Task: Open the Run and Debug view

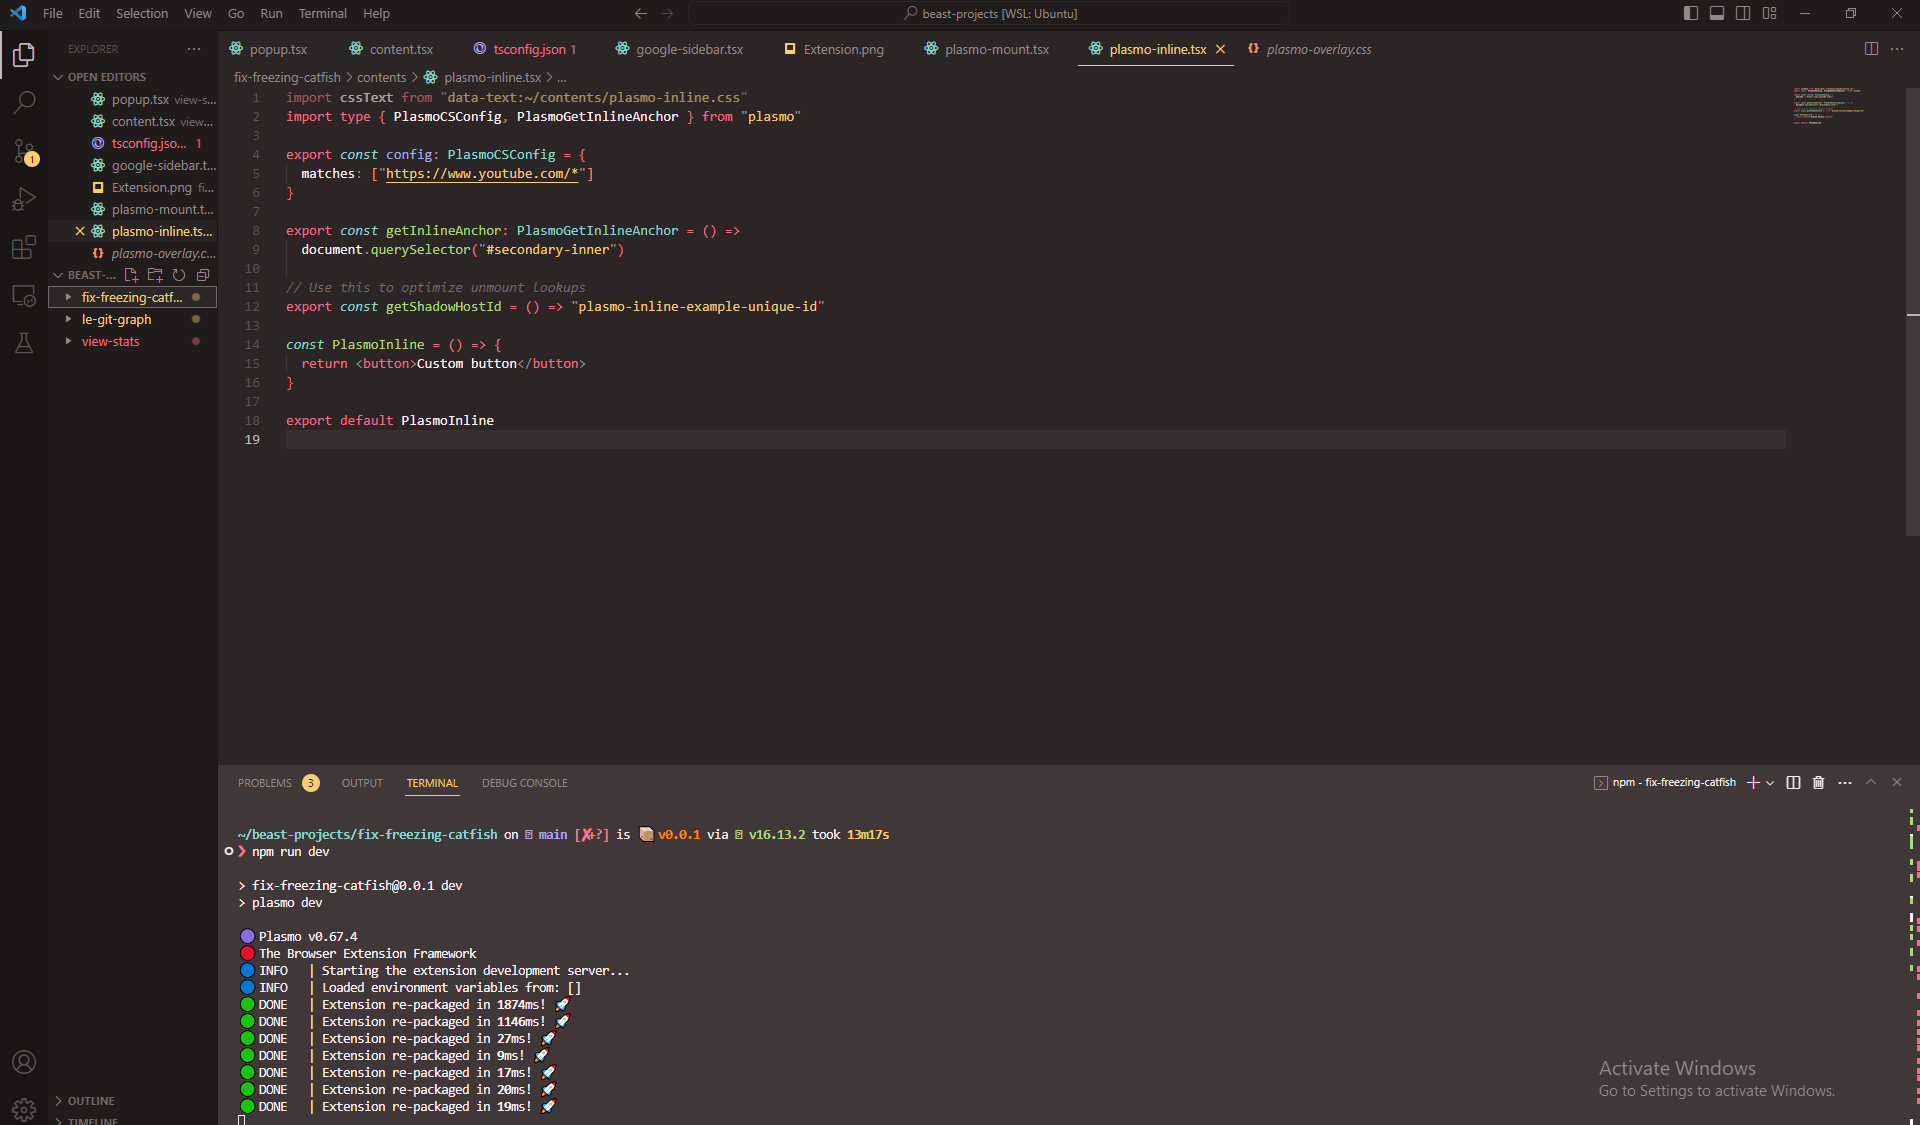Action: [x=24, y=200]
